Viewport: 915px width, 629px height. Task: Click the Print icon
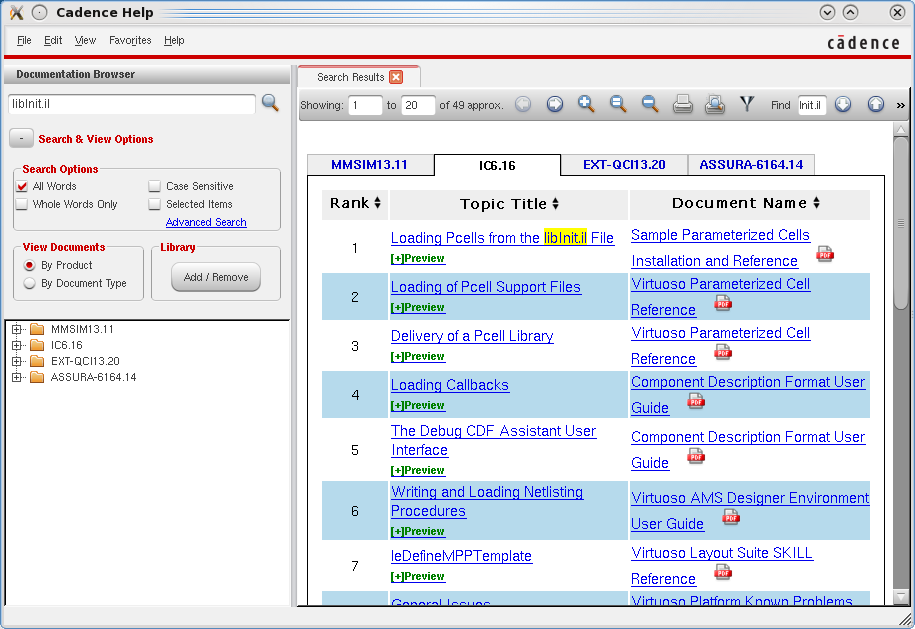pyautogui.click(x=682, y=104)
